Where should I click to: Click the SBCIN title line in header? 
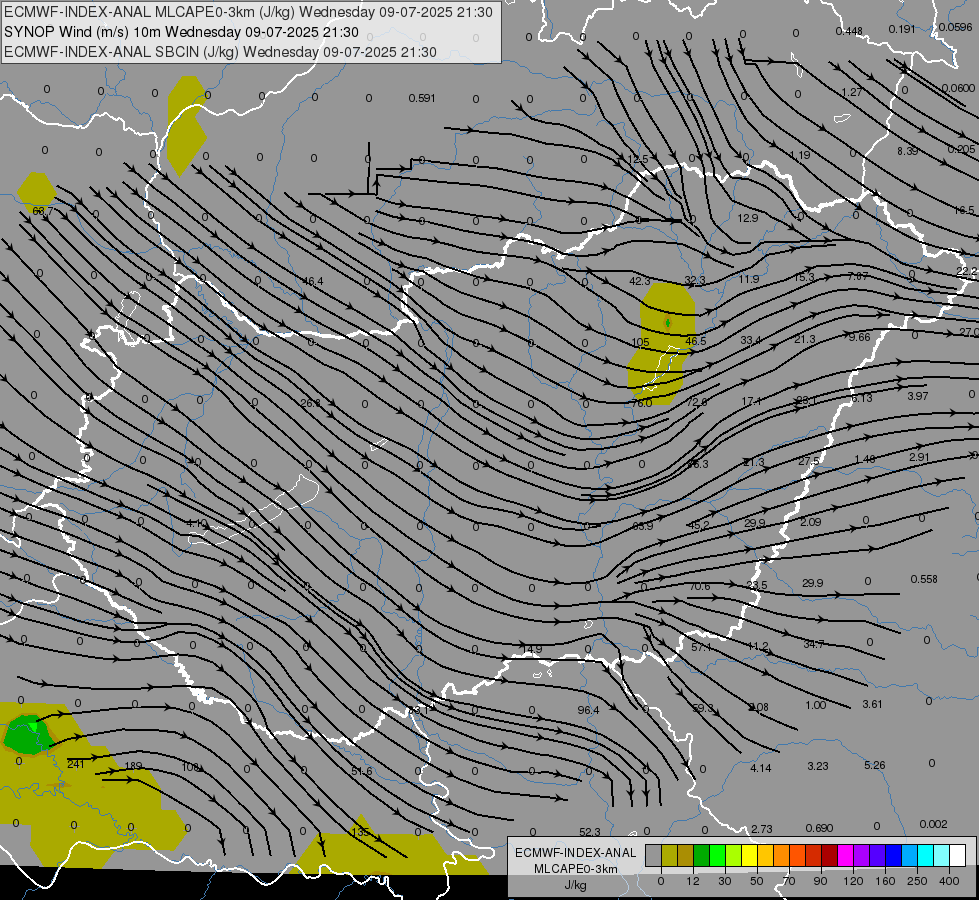pos(220,52)
